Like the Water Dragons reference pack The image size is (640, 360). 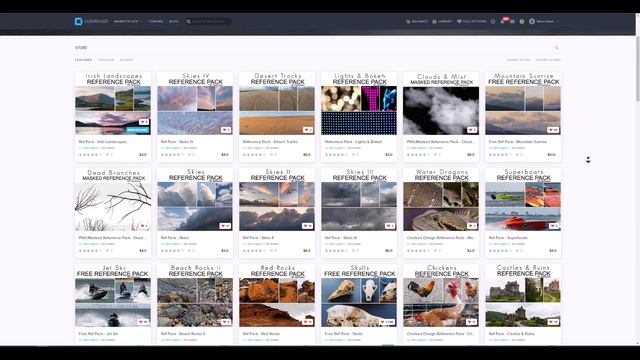[x=472, y=226]
